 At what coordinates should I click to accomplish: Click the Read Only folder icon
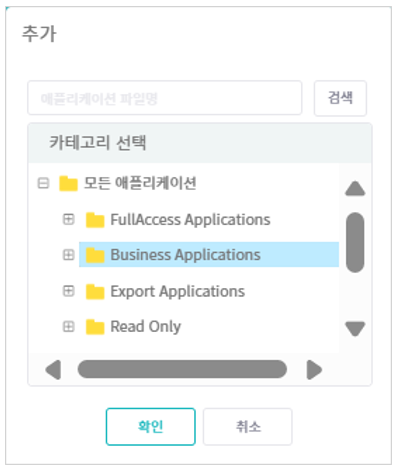click(95, 327)
